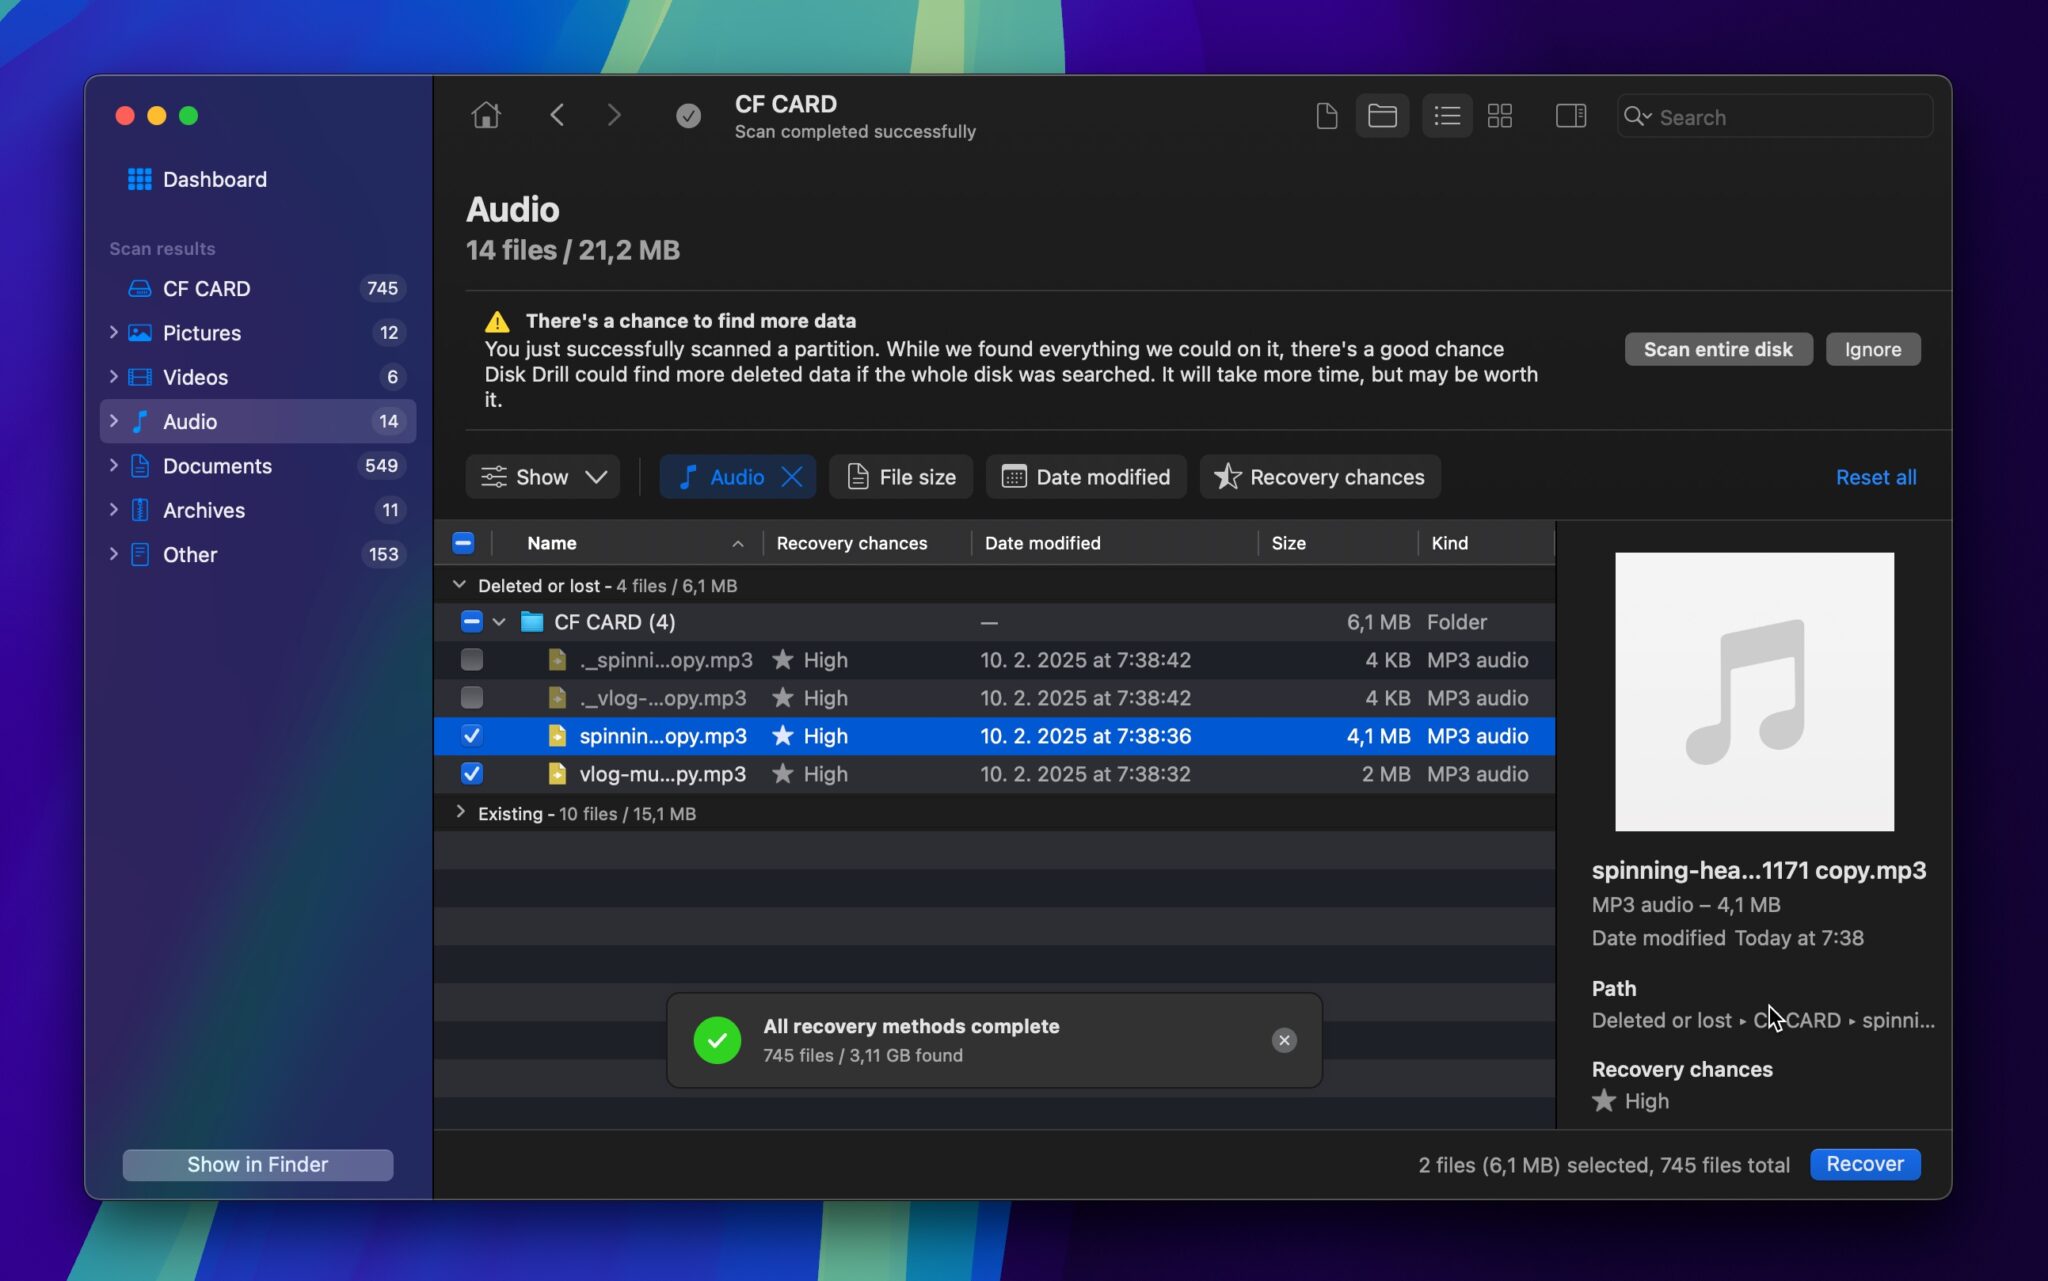This screenshot has width=2048, height=1281.
Task: Click the Recover button
Action: point(1864,1164)
